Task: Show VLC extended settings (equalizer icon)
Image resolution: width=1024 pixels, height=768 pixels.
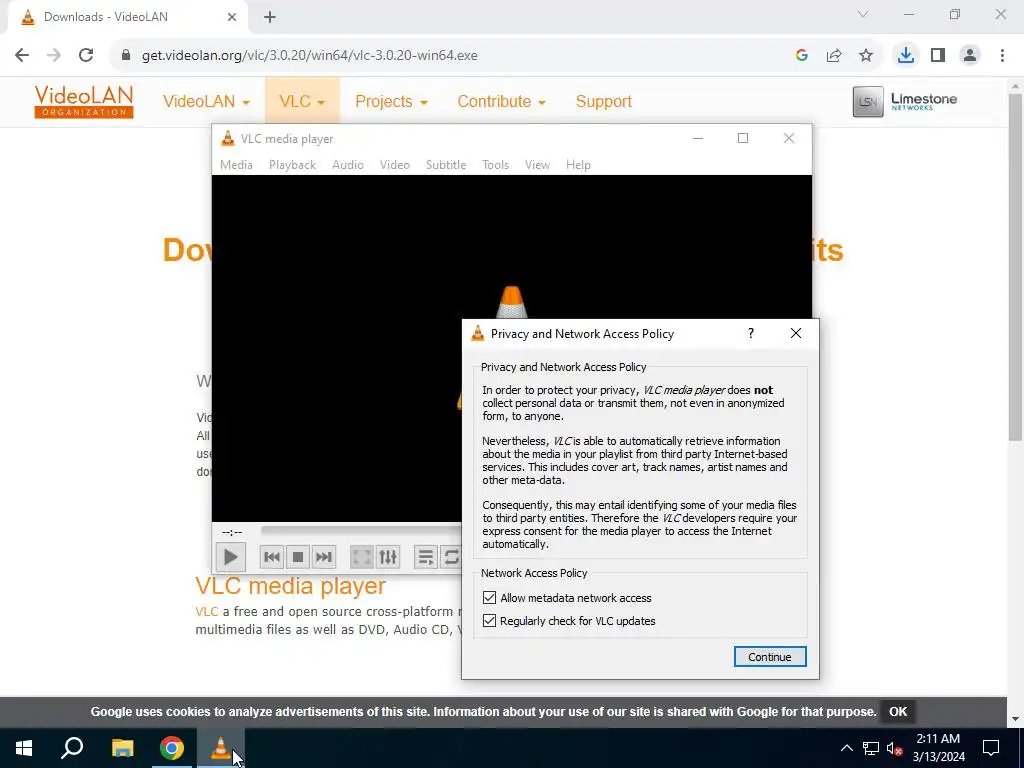Action: (x=388, y=557)
